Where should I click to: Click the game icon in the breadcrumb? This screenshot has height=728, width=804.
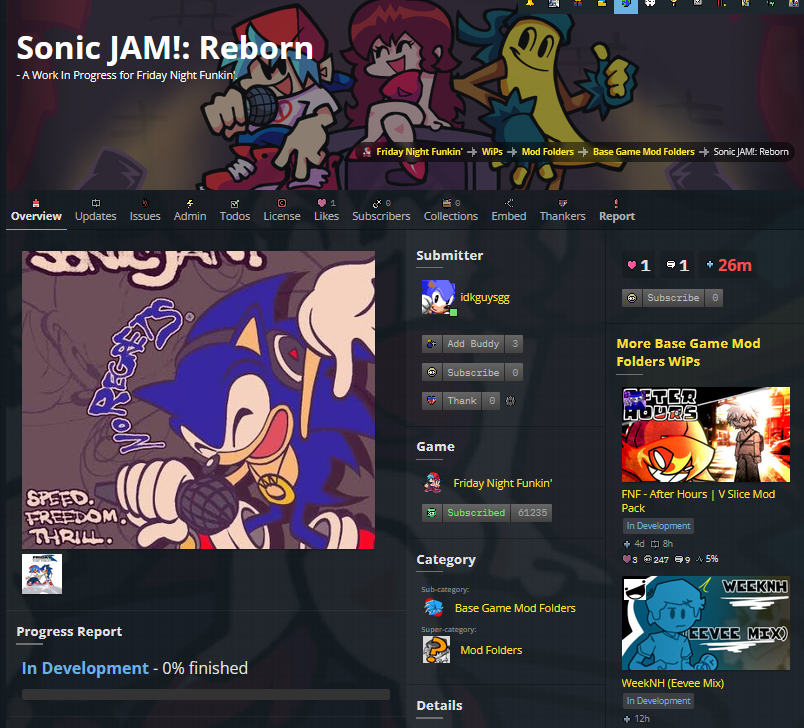(367, 152)
